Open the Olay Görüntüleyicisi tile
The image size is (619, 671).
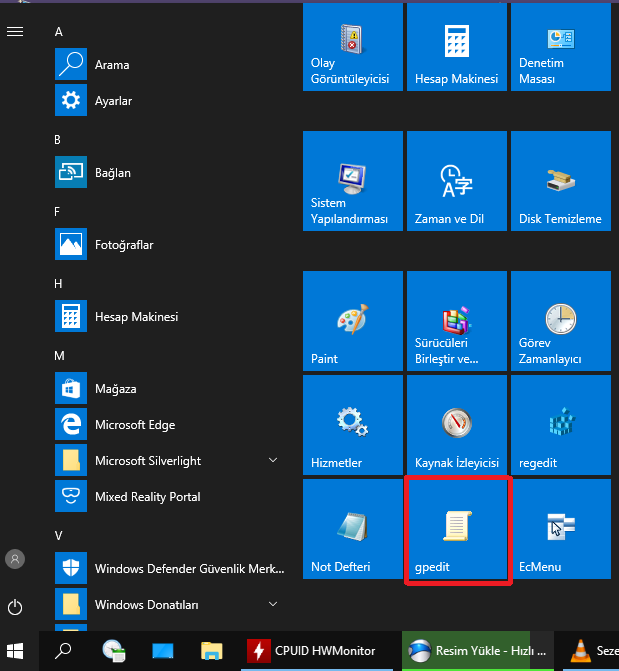click(353, 47)
